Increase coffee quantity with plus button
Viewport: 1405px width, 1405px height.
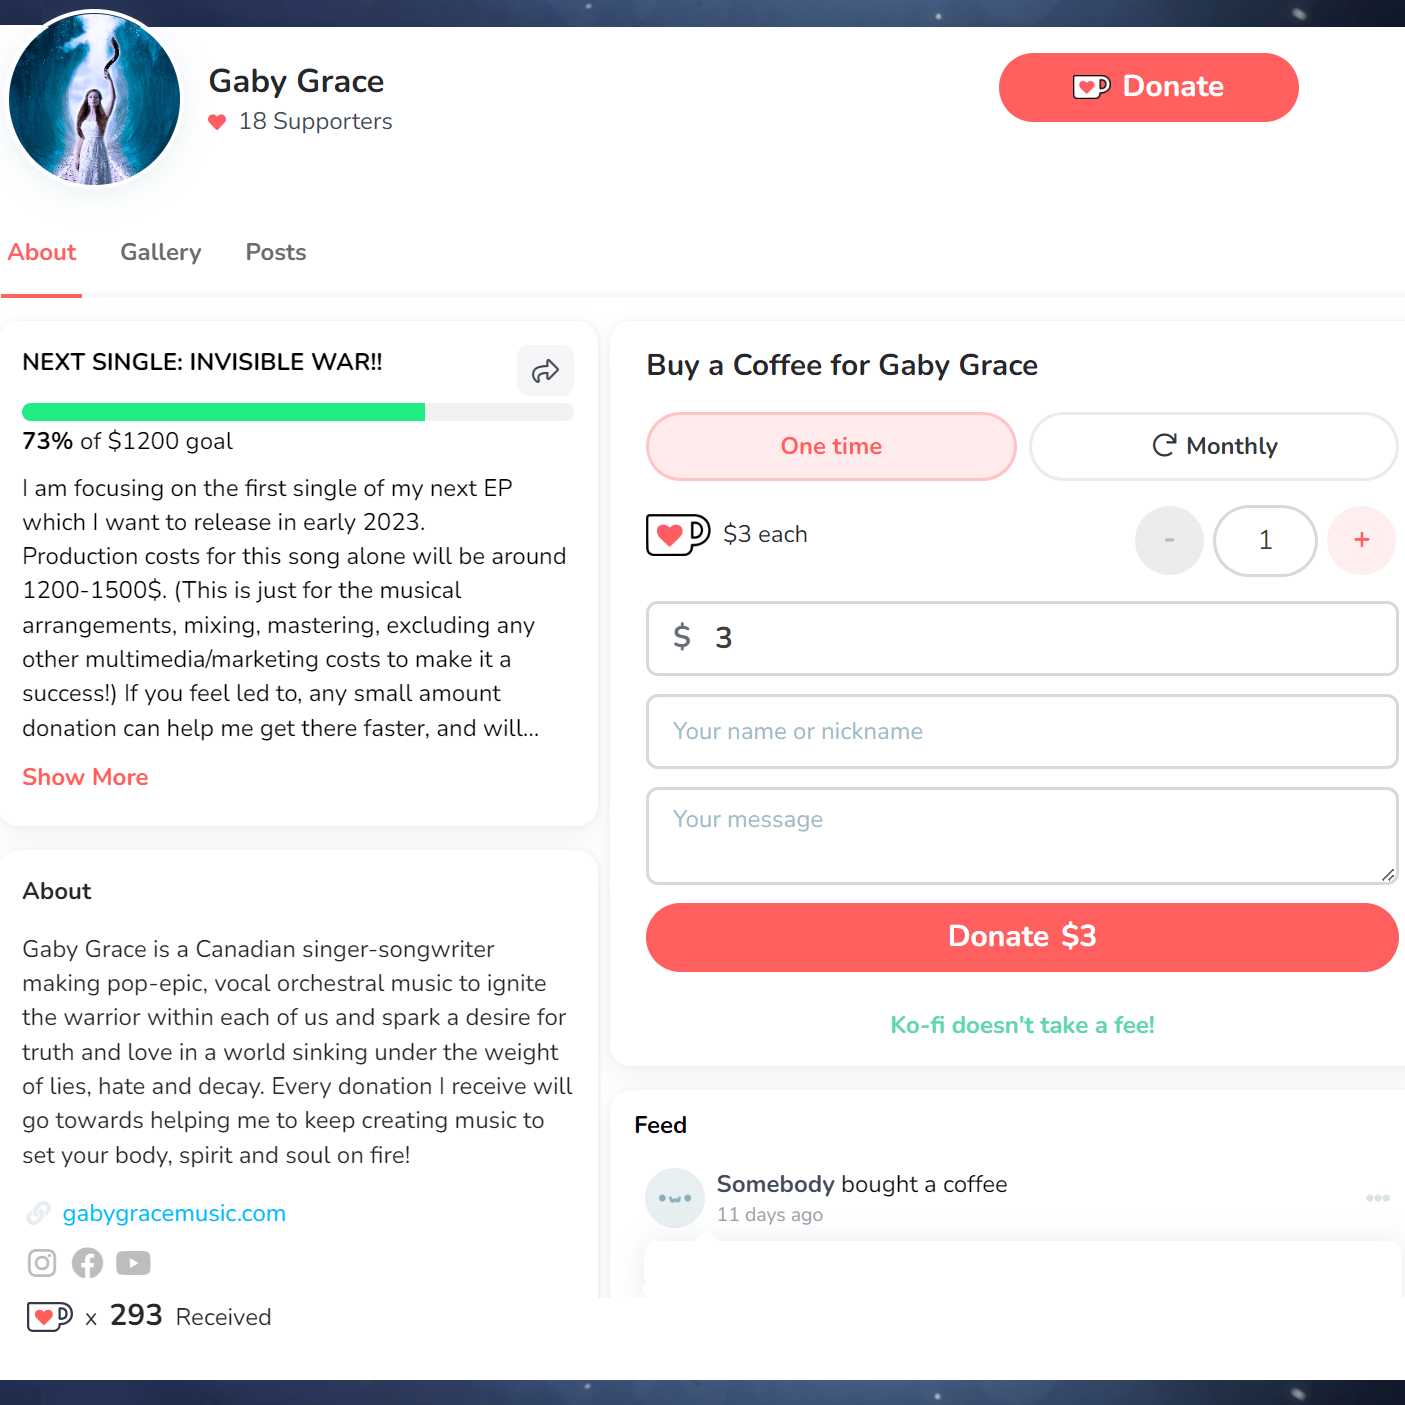click(x=1361, y=540)
